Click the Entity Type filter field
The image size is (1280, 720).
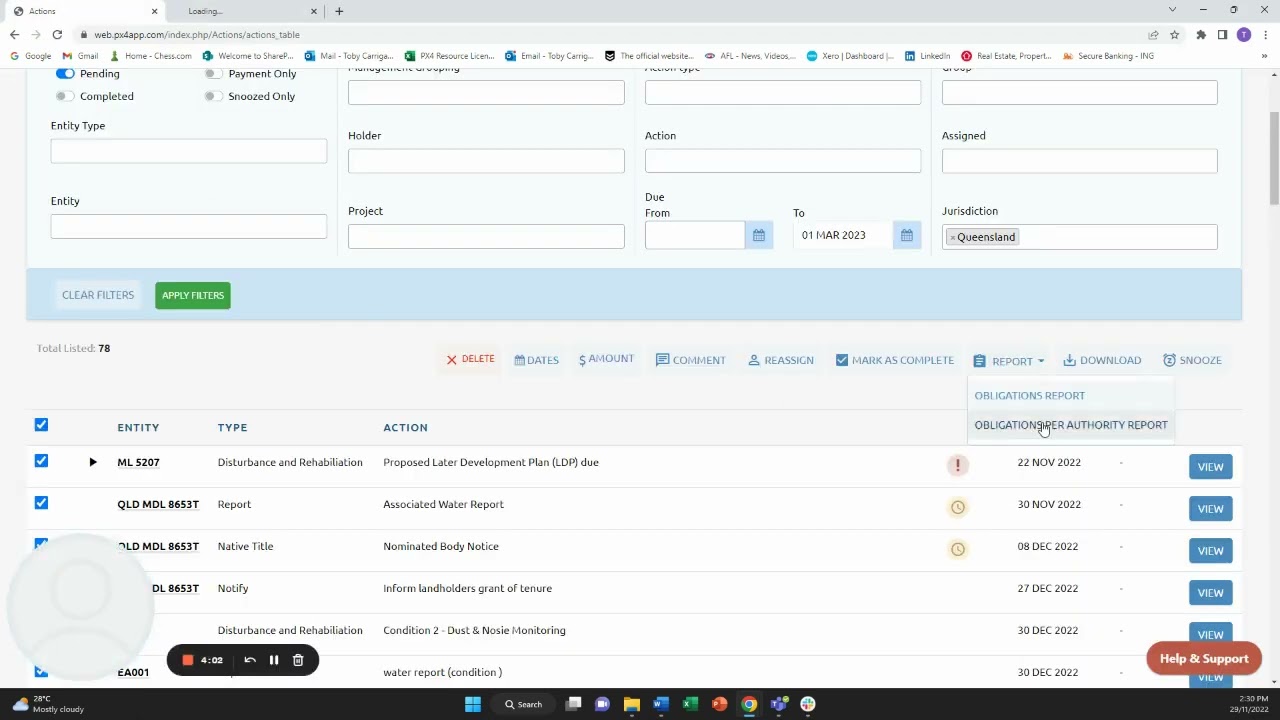tap(189, 151)
